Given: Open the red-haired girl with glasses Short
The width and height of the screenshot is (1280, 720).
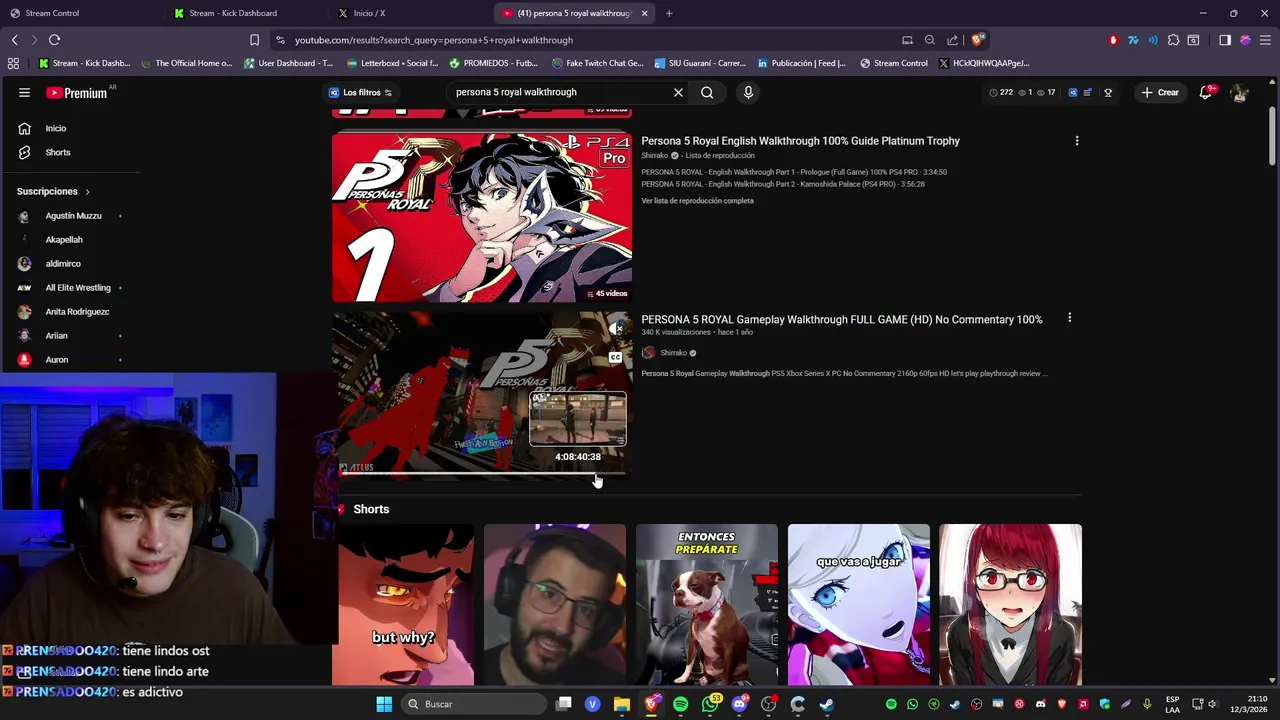Looking at the screenshot, I should click(1010, 605).
